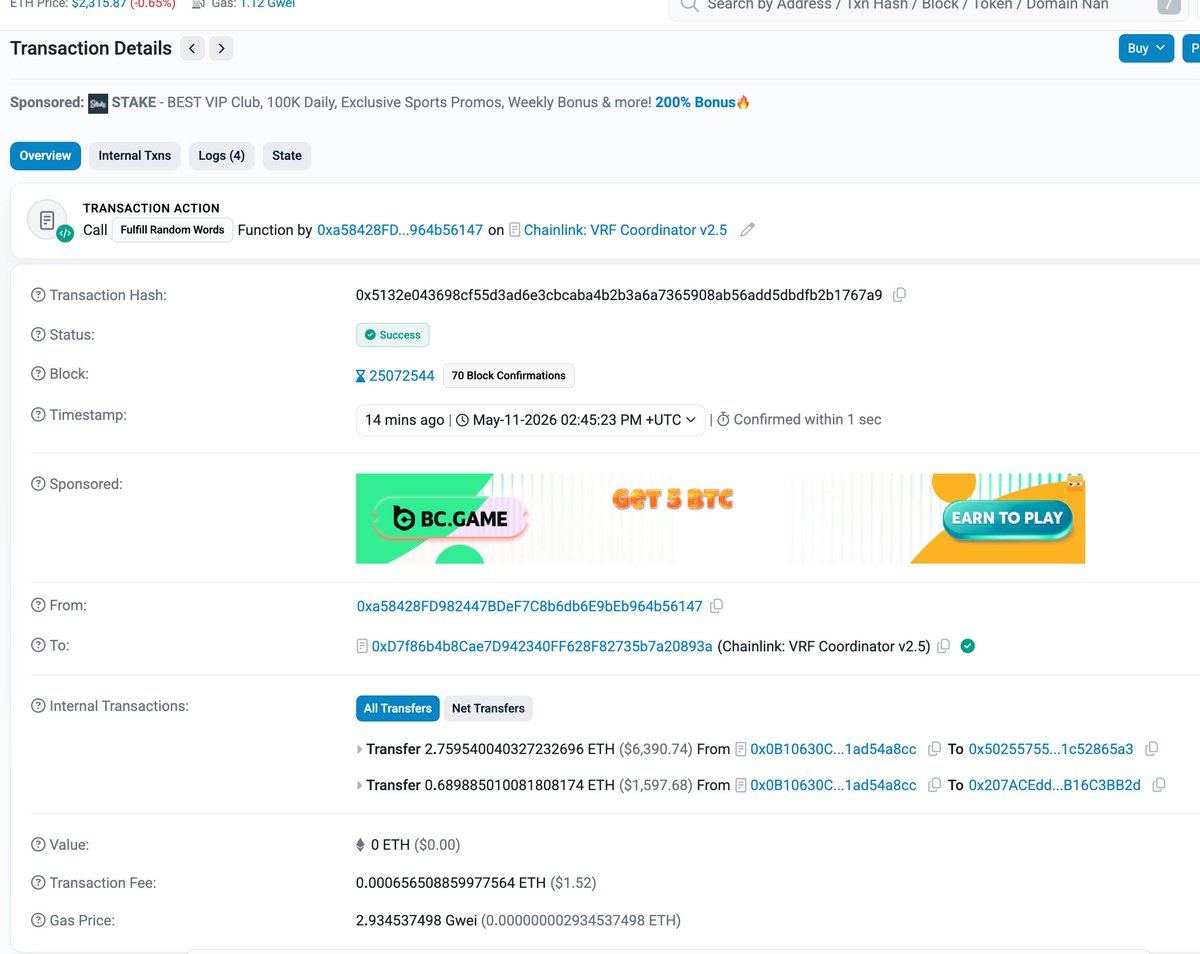This screenshot has width=1200, height=954.
Task: Click gas price 2.934537498 Gwei text
Action: click(417, 920)
